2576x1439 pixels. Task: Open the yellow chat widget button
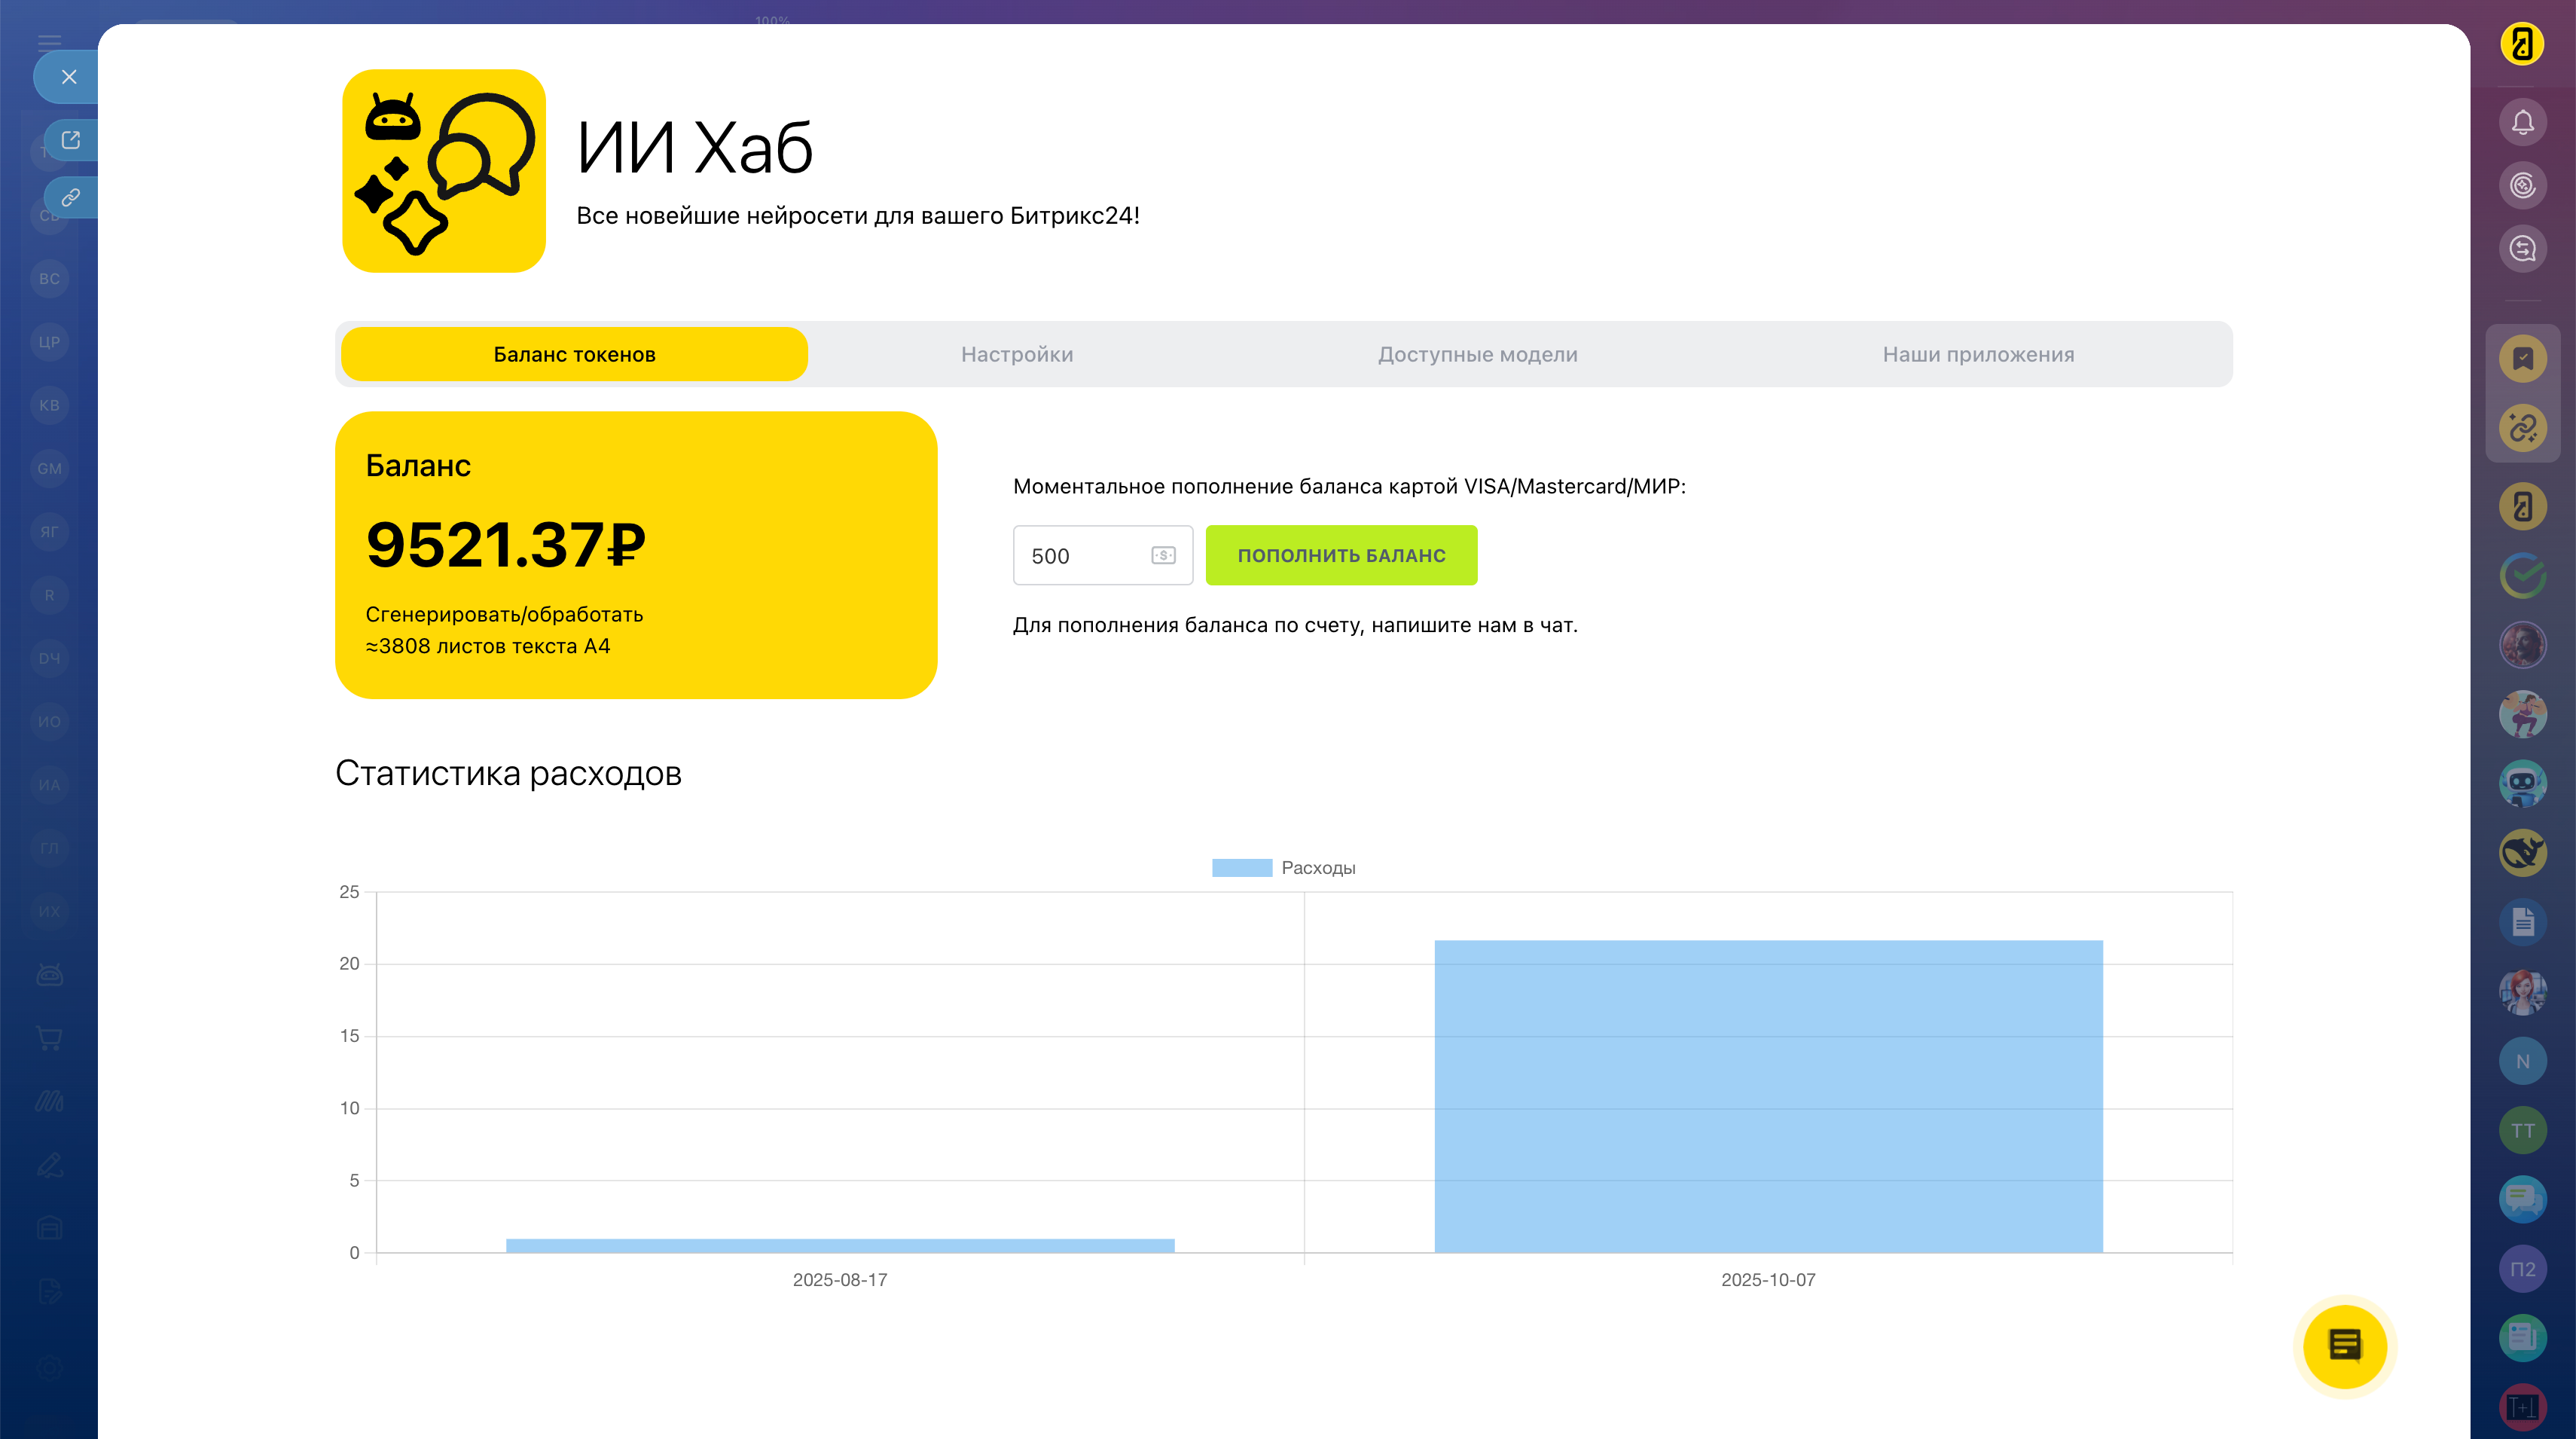(2344, 1345)
